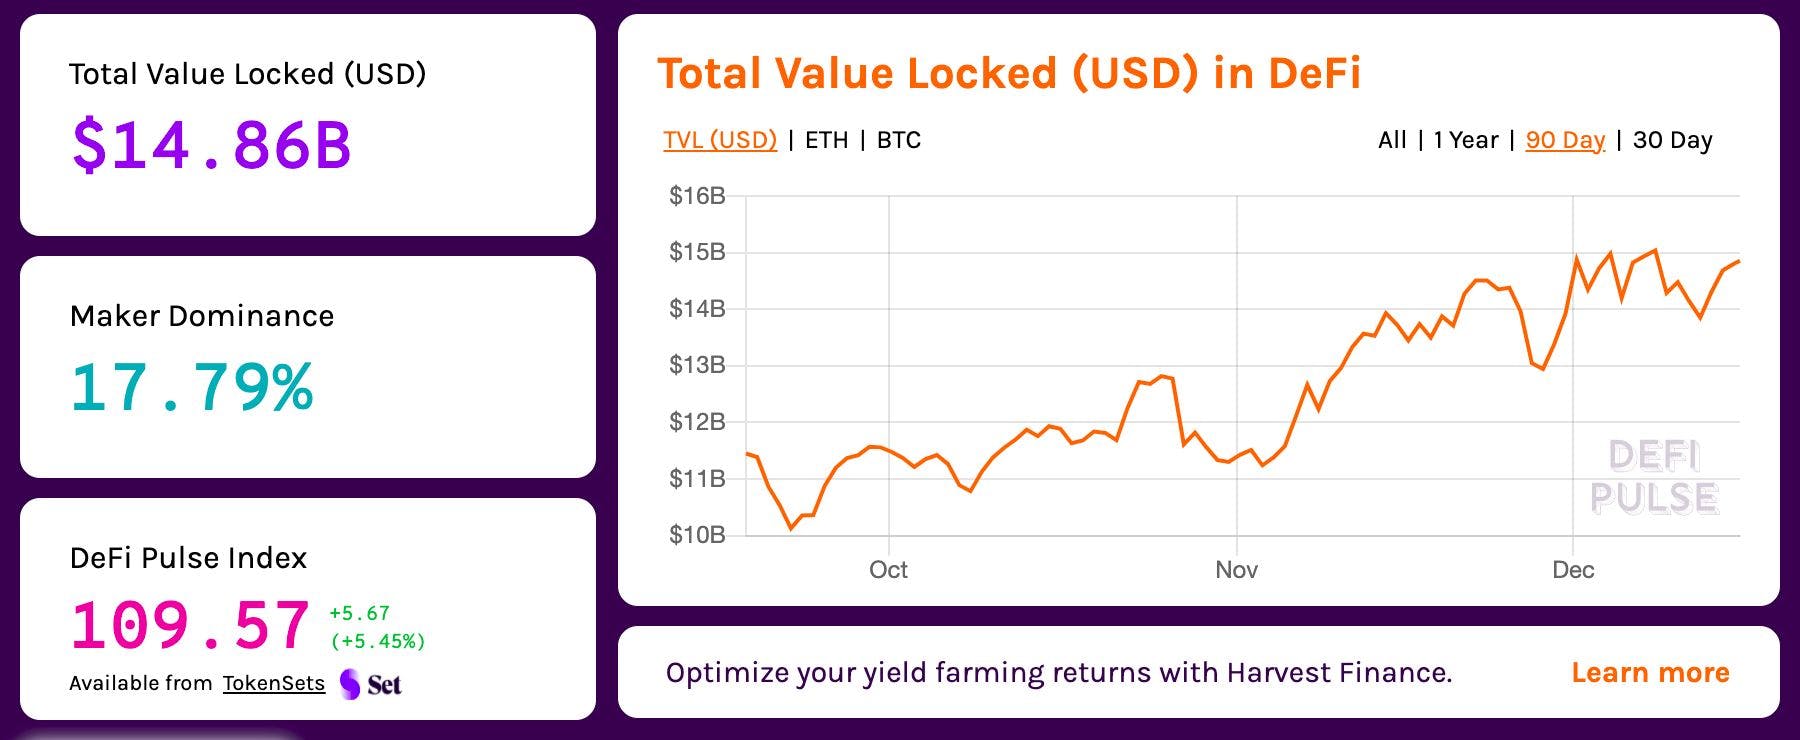
Task: Open the TVL (USD) chart tab
Action: coord(718,140)
